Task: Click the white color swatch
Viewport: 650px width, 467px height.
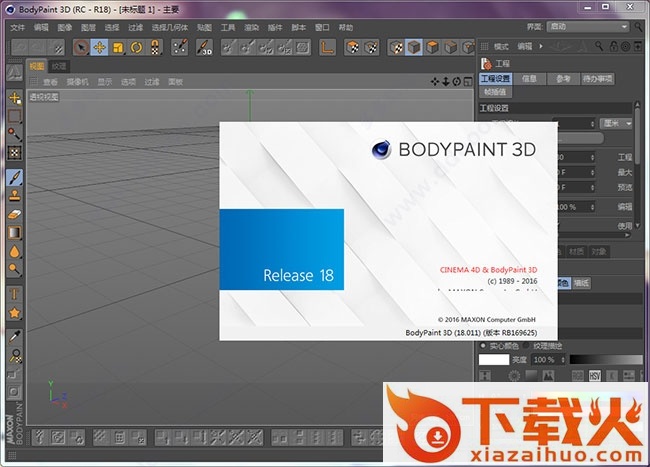Action: click(494, 360)
